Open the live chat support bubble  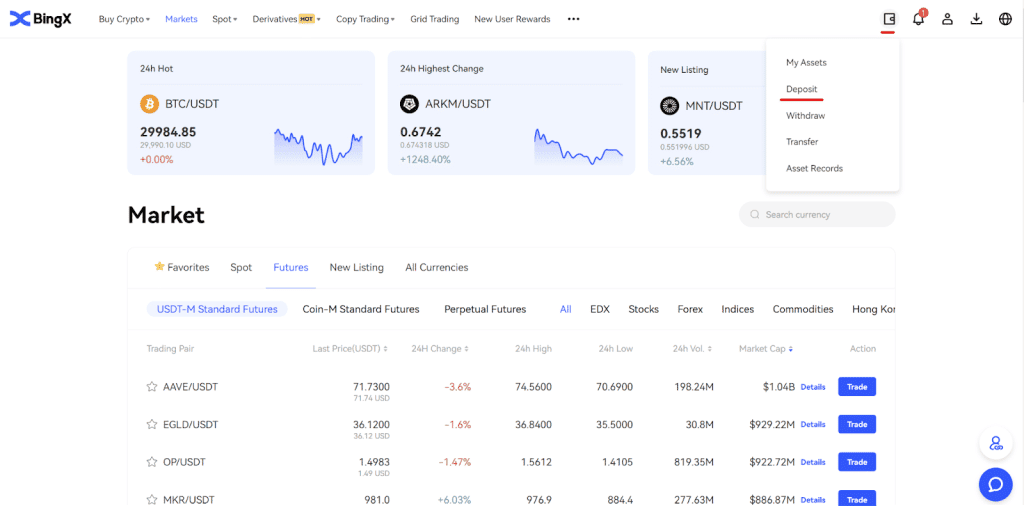[x=995, y=484]
